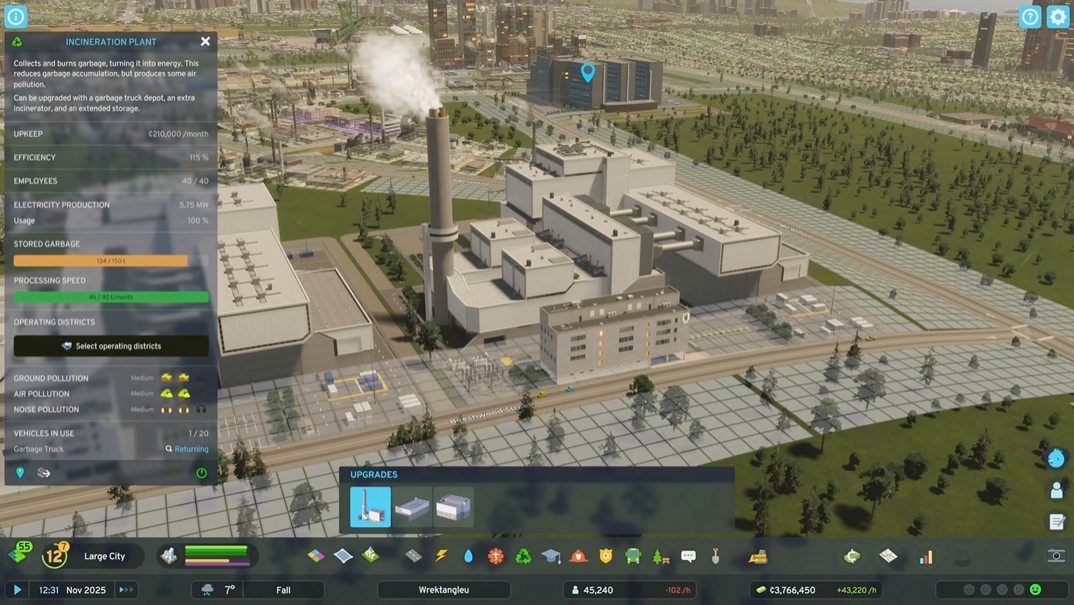Image resolution: width=1074 pixels, height=605 pixels.
Task: Click the -102 /h population change
Action: pyautogui.click(x=677, y=589)
